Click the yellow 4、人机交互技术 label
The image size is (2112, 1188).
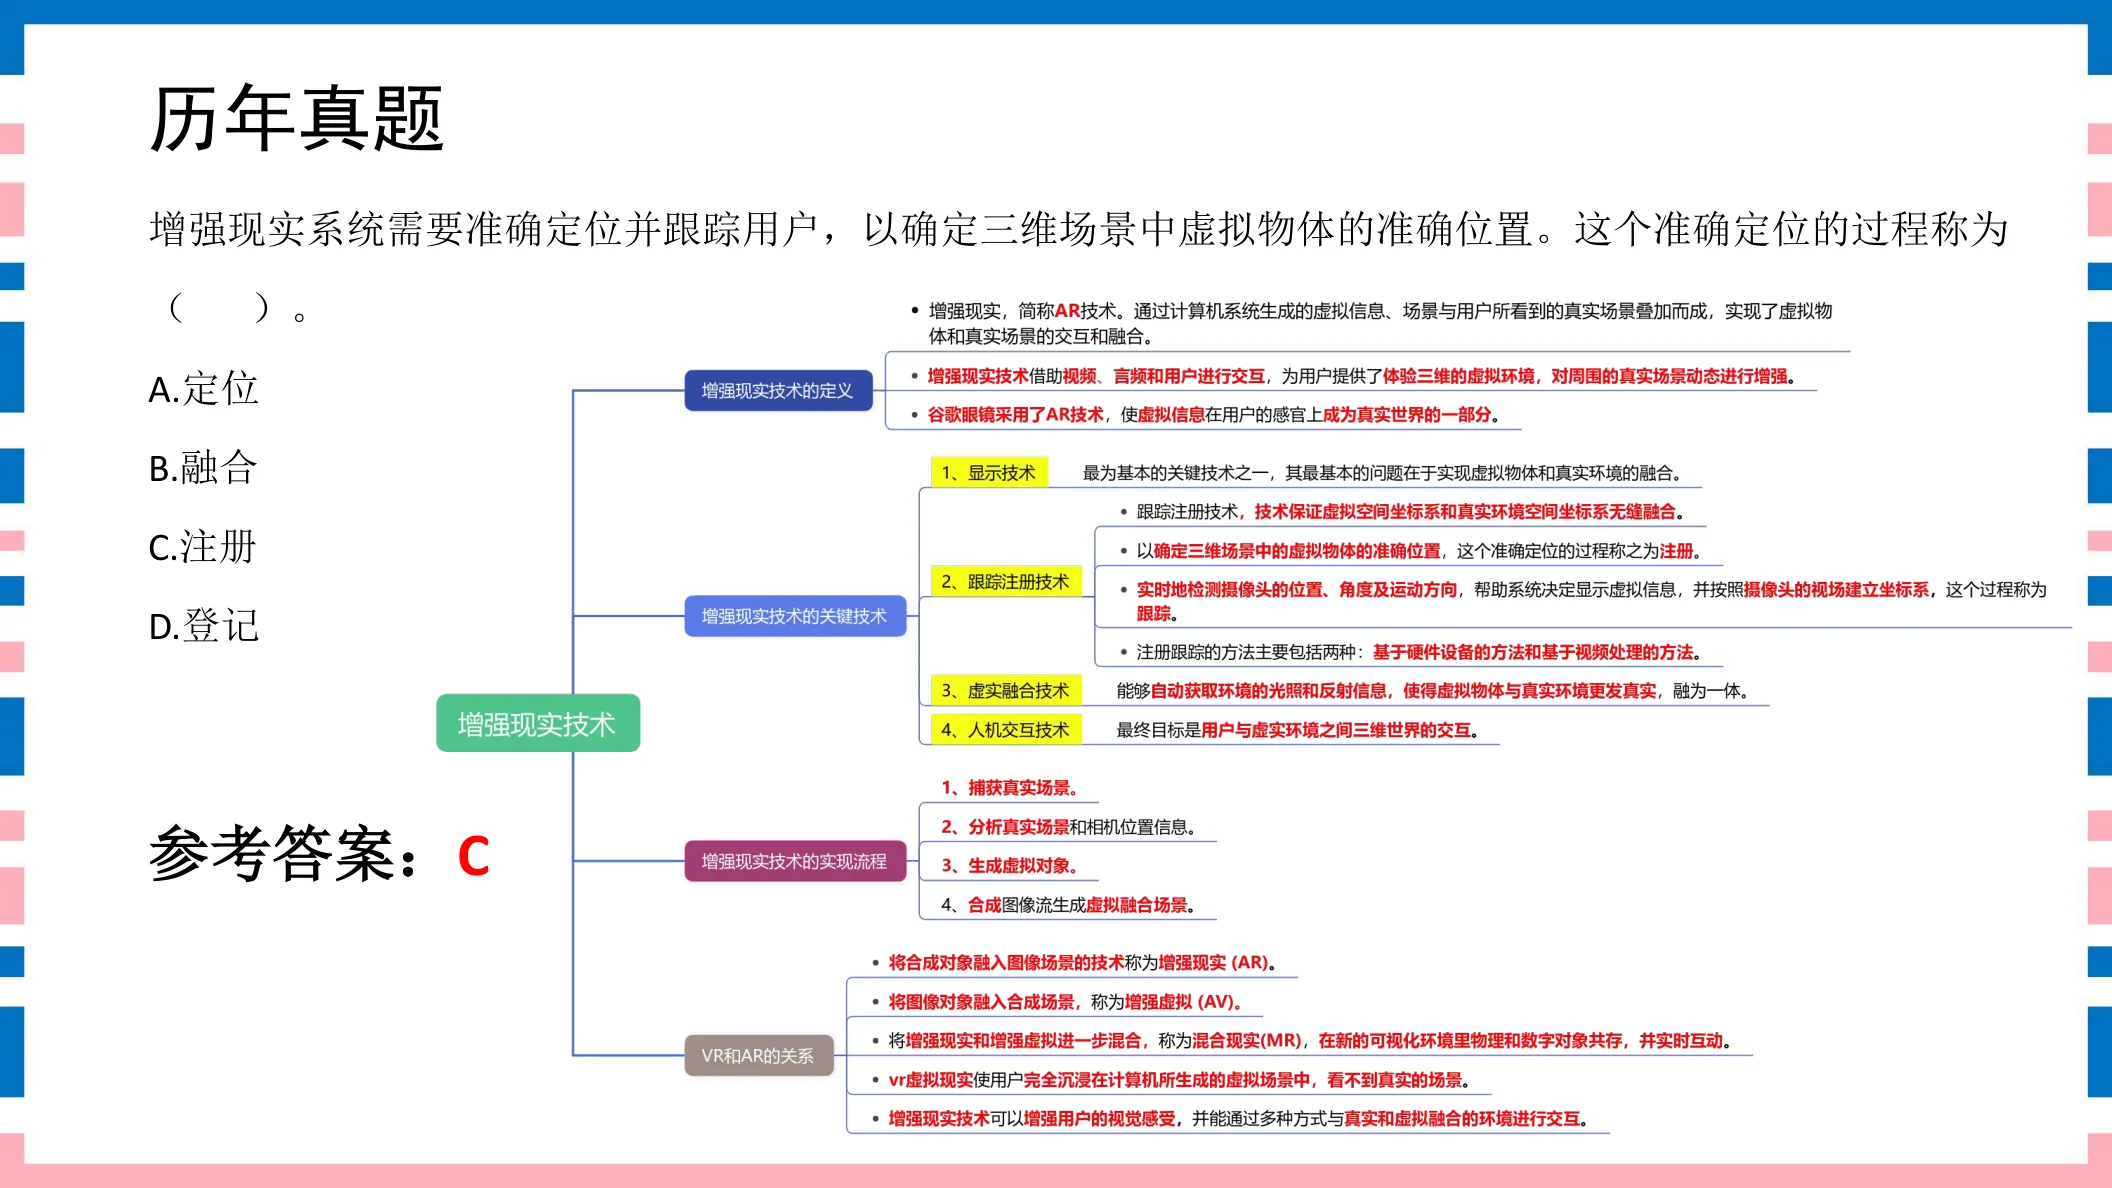[x=1006, y=730]
